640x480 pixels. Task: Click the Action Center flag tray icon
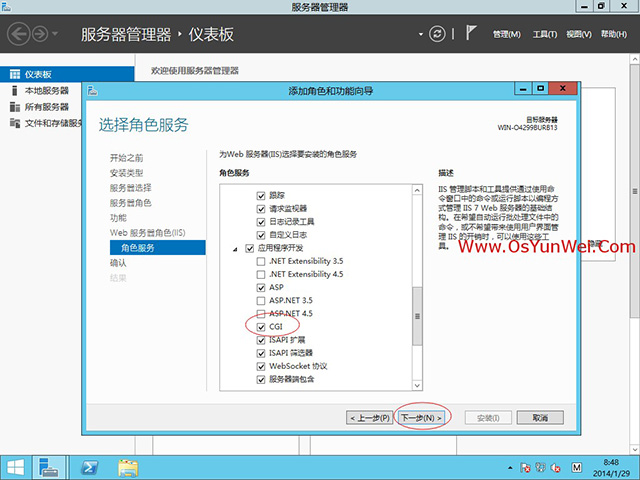[x=525, y=468]
